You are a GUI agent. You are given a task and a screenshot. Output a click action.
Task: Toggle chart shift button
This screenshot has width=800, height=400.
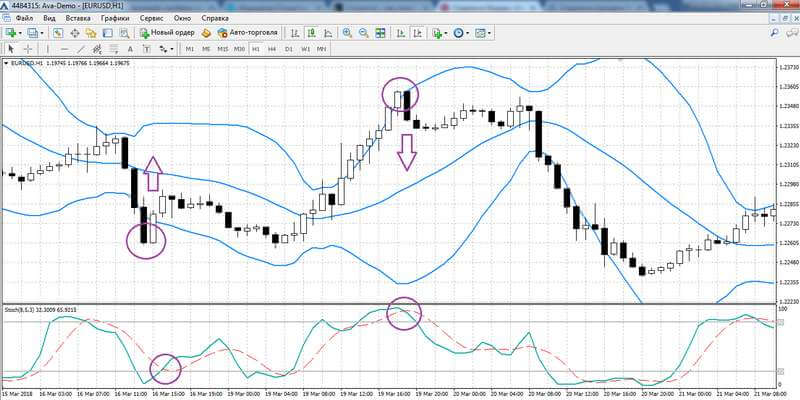point(417,33)
